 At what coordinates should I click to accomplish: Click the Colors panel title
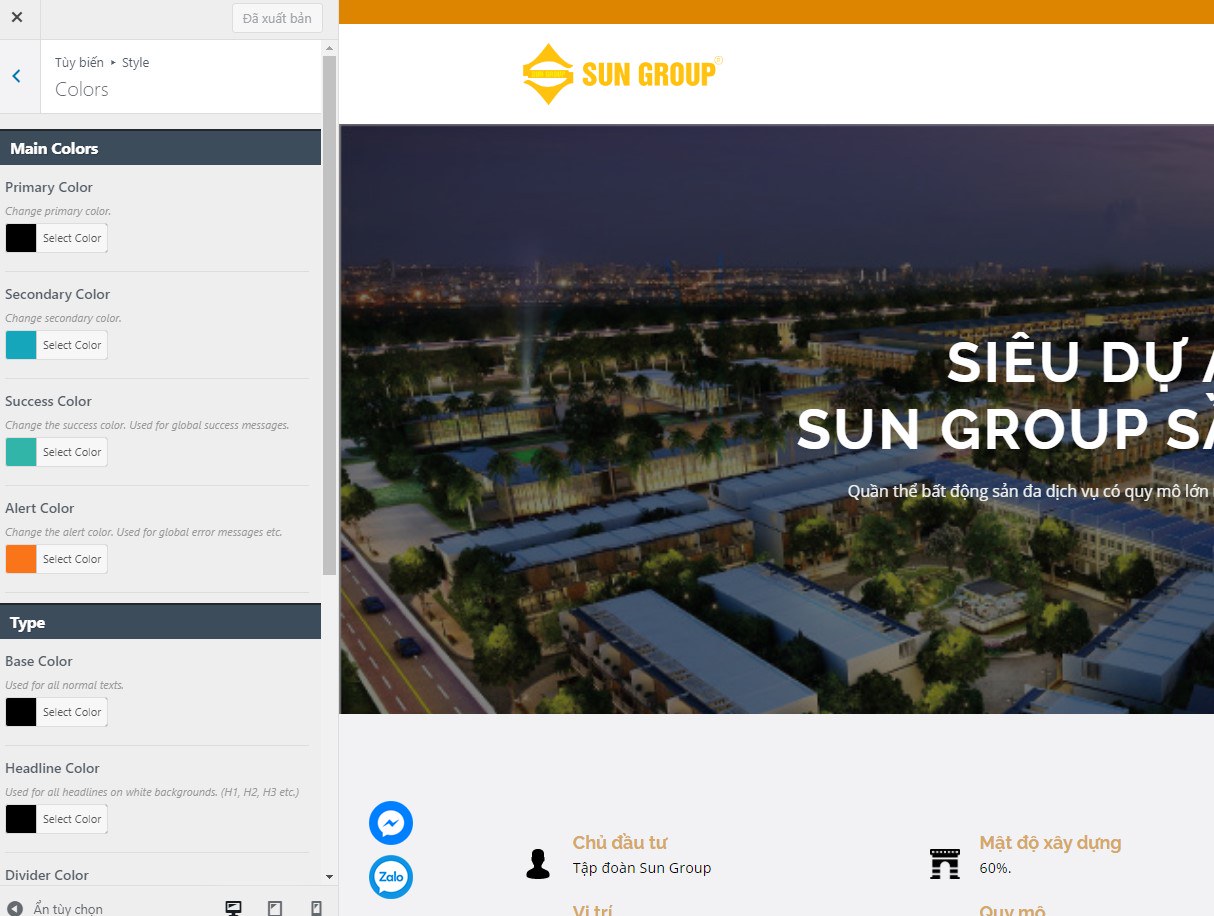pyautogui.click(x=82, y=89)
